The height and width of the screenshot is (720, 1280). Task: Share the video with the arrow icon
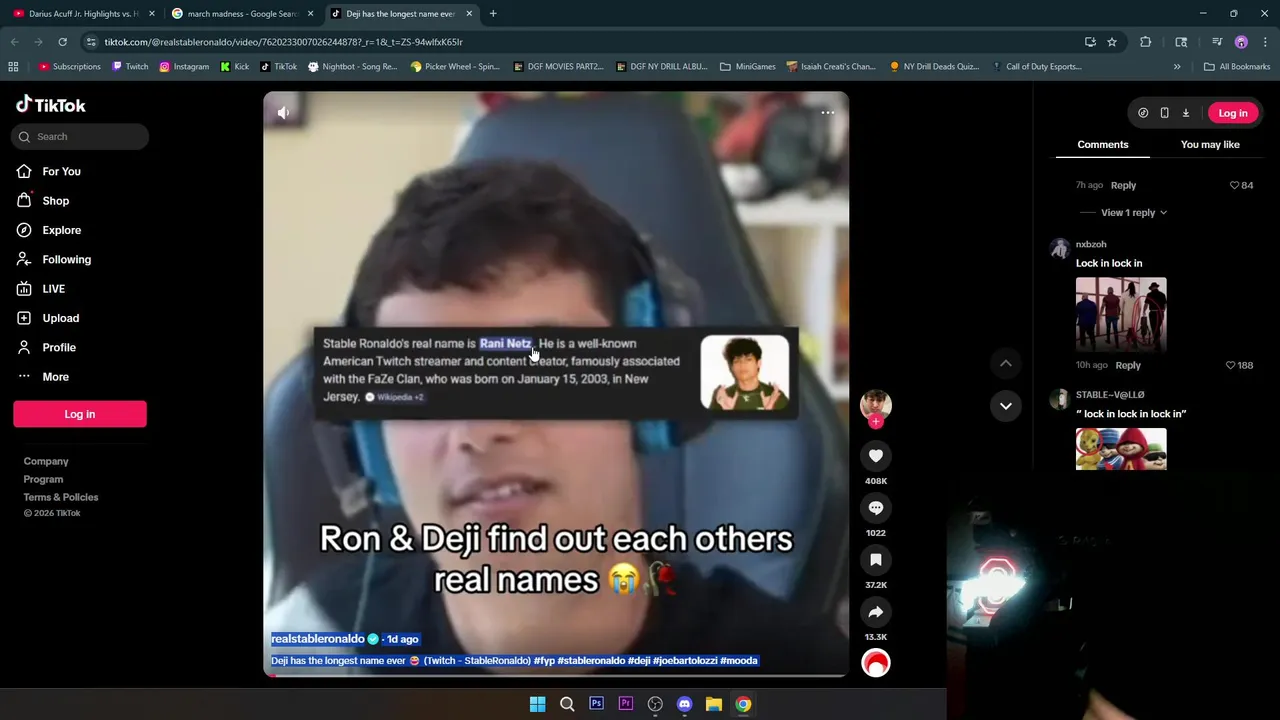pyautogui.click(x=876, y=612)
